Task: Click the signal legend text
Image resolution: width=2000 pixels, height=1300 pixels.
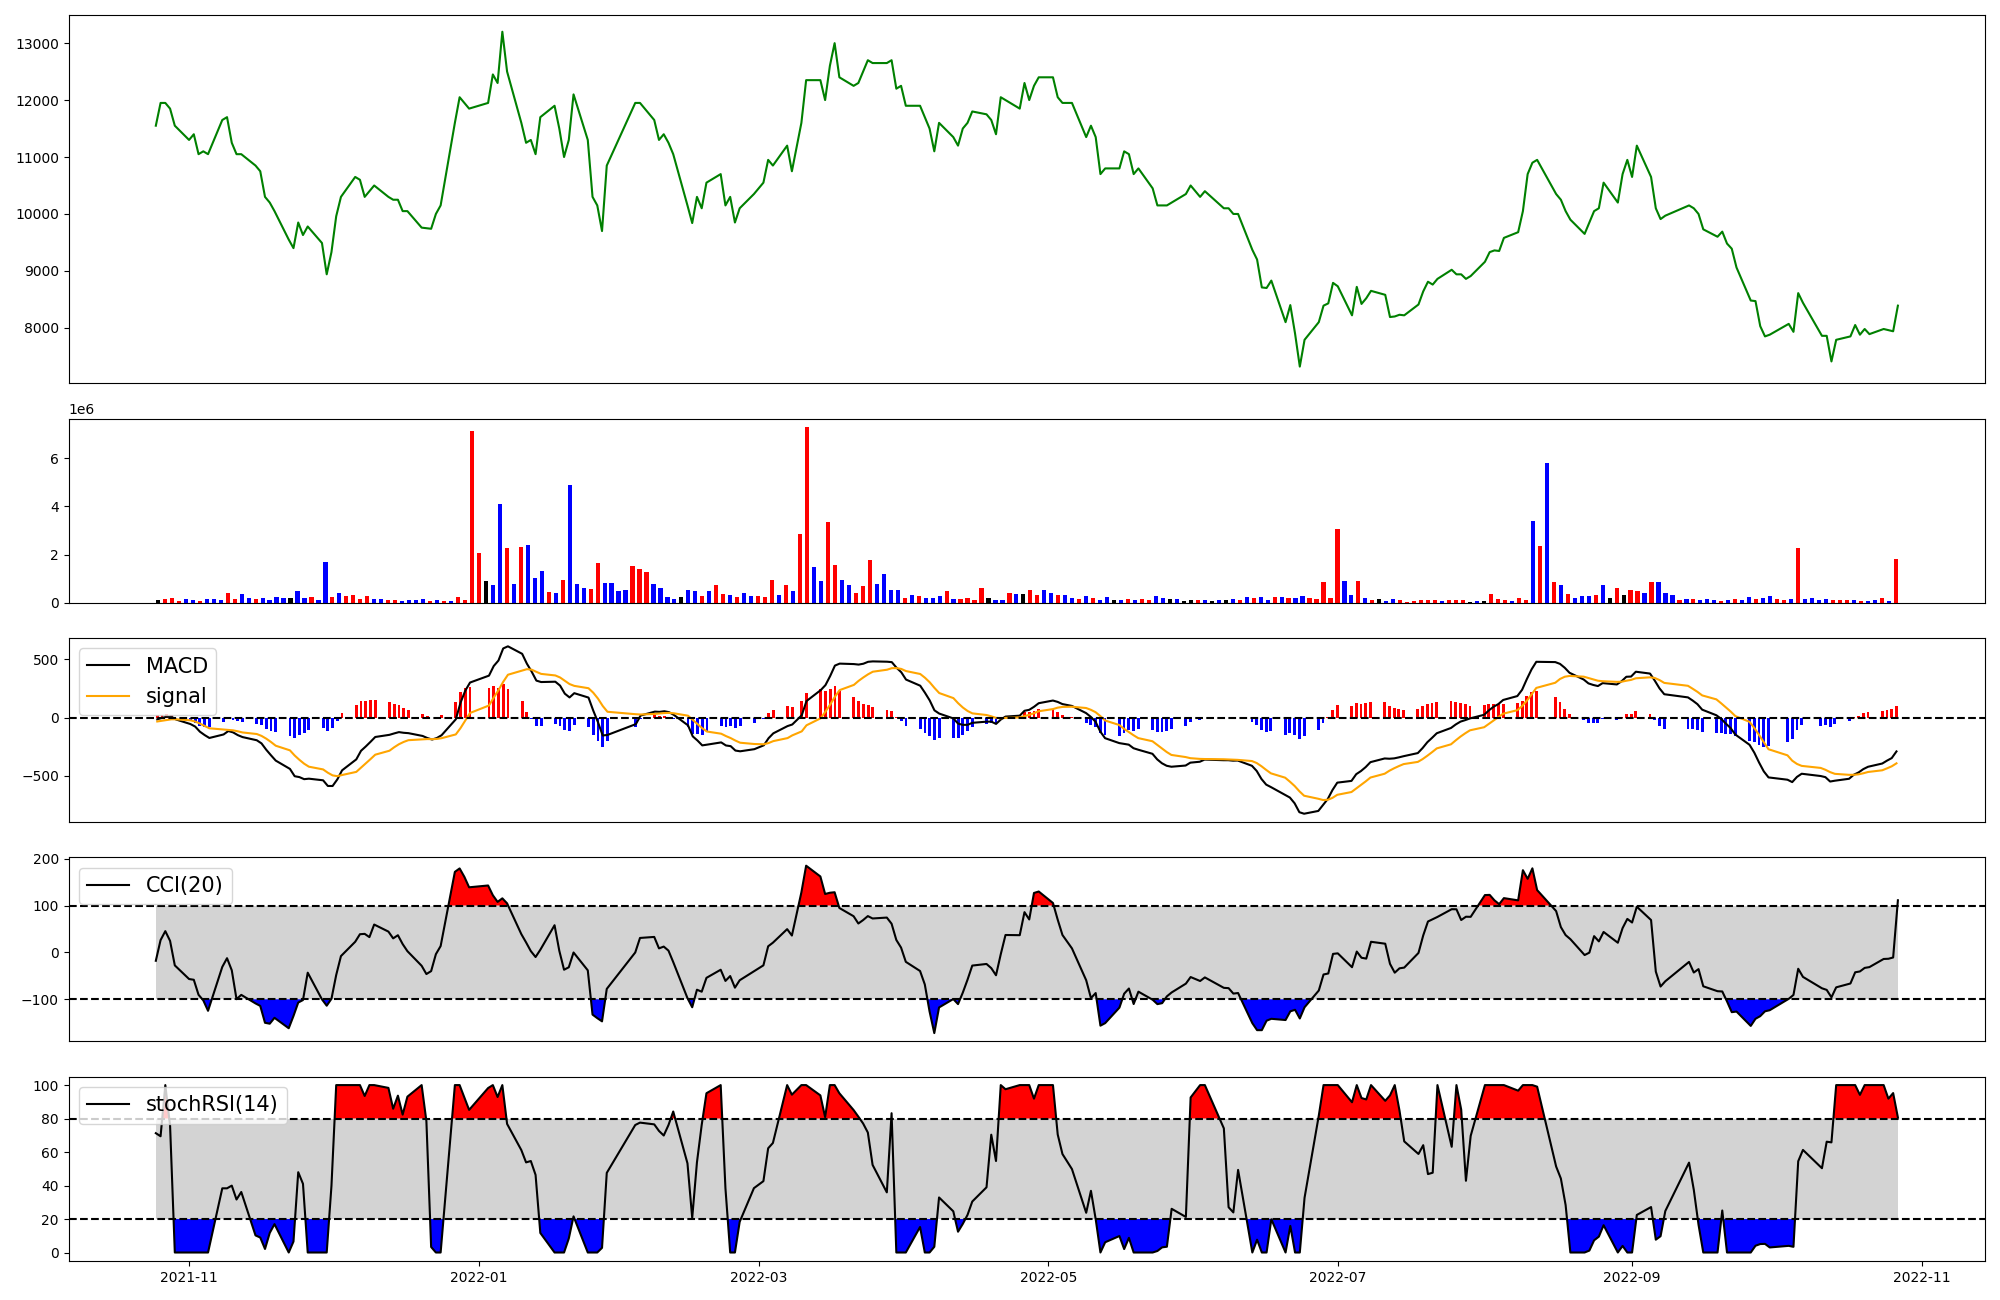Action: [x=176, y=696]
